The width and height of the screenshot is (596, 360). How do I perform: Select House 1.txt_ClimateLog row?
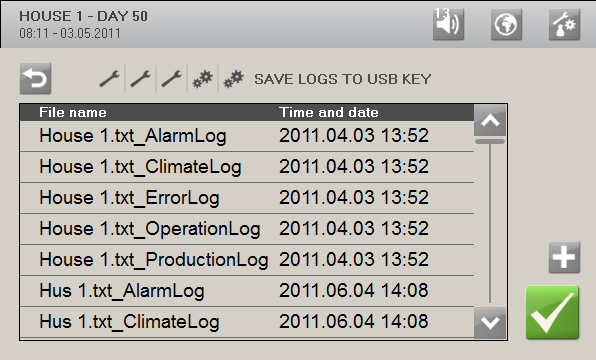click(x=247, y=167)
